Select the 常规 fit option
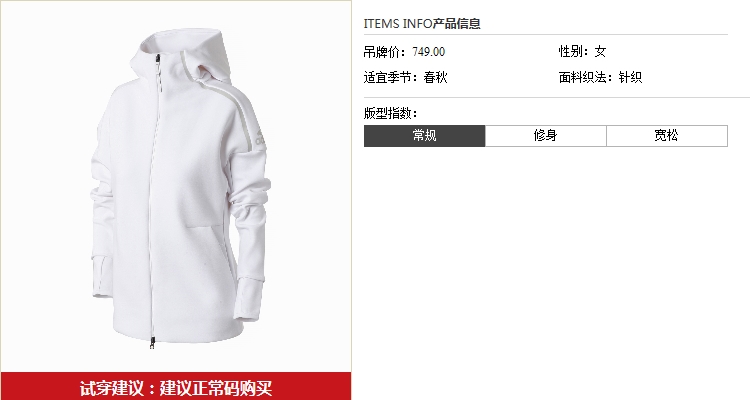This screenshot has height=400, width=750. point(424,136)
